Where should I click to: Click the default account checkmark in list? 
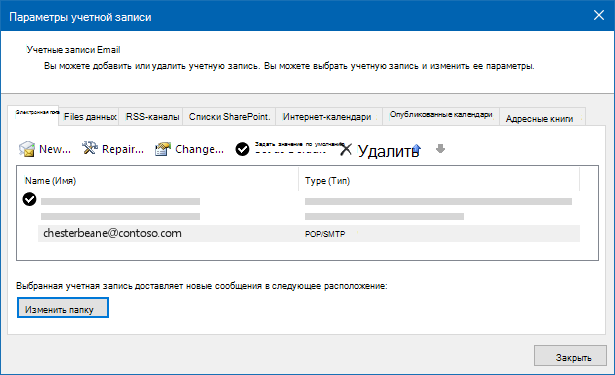pyautogui.click(x=29, y=199)
